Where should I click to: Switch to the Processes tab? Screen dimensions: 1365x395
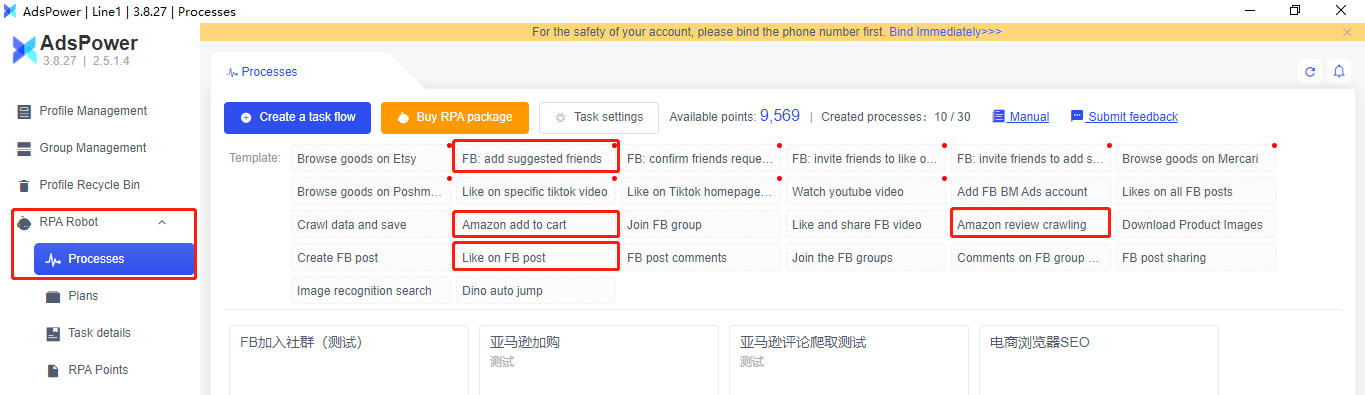click(x=262, y=72)
